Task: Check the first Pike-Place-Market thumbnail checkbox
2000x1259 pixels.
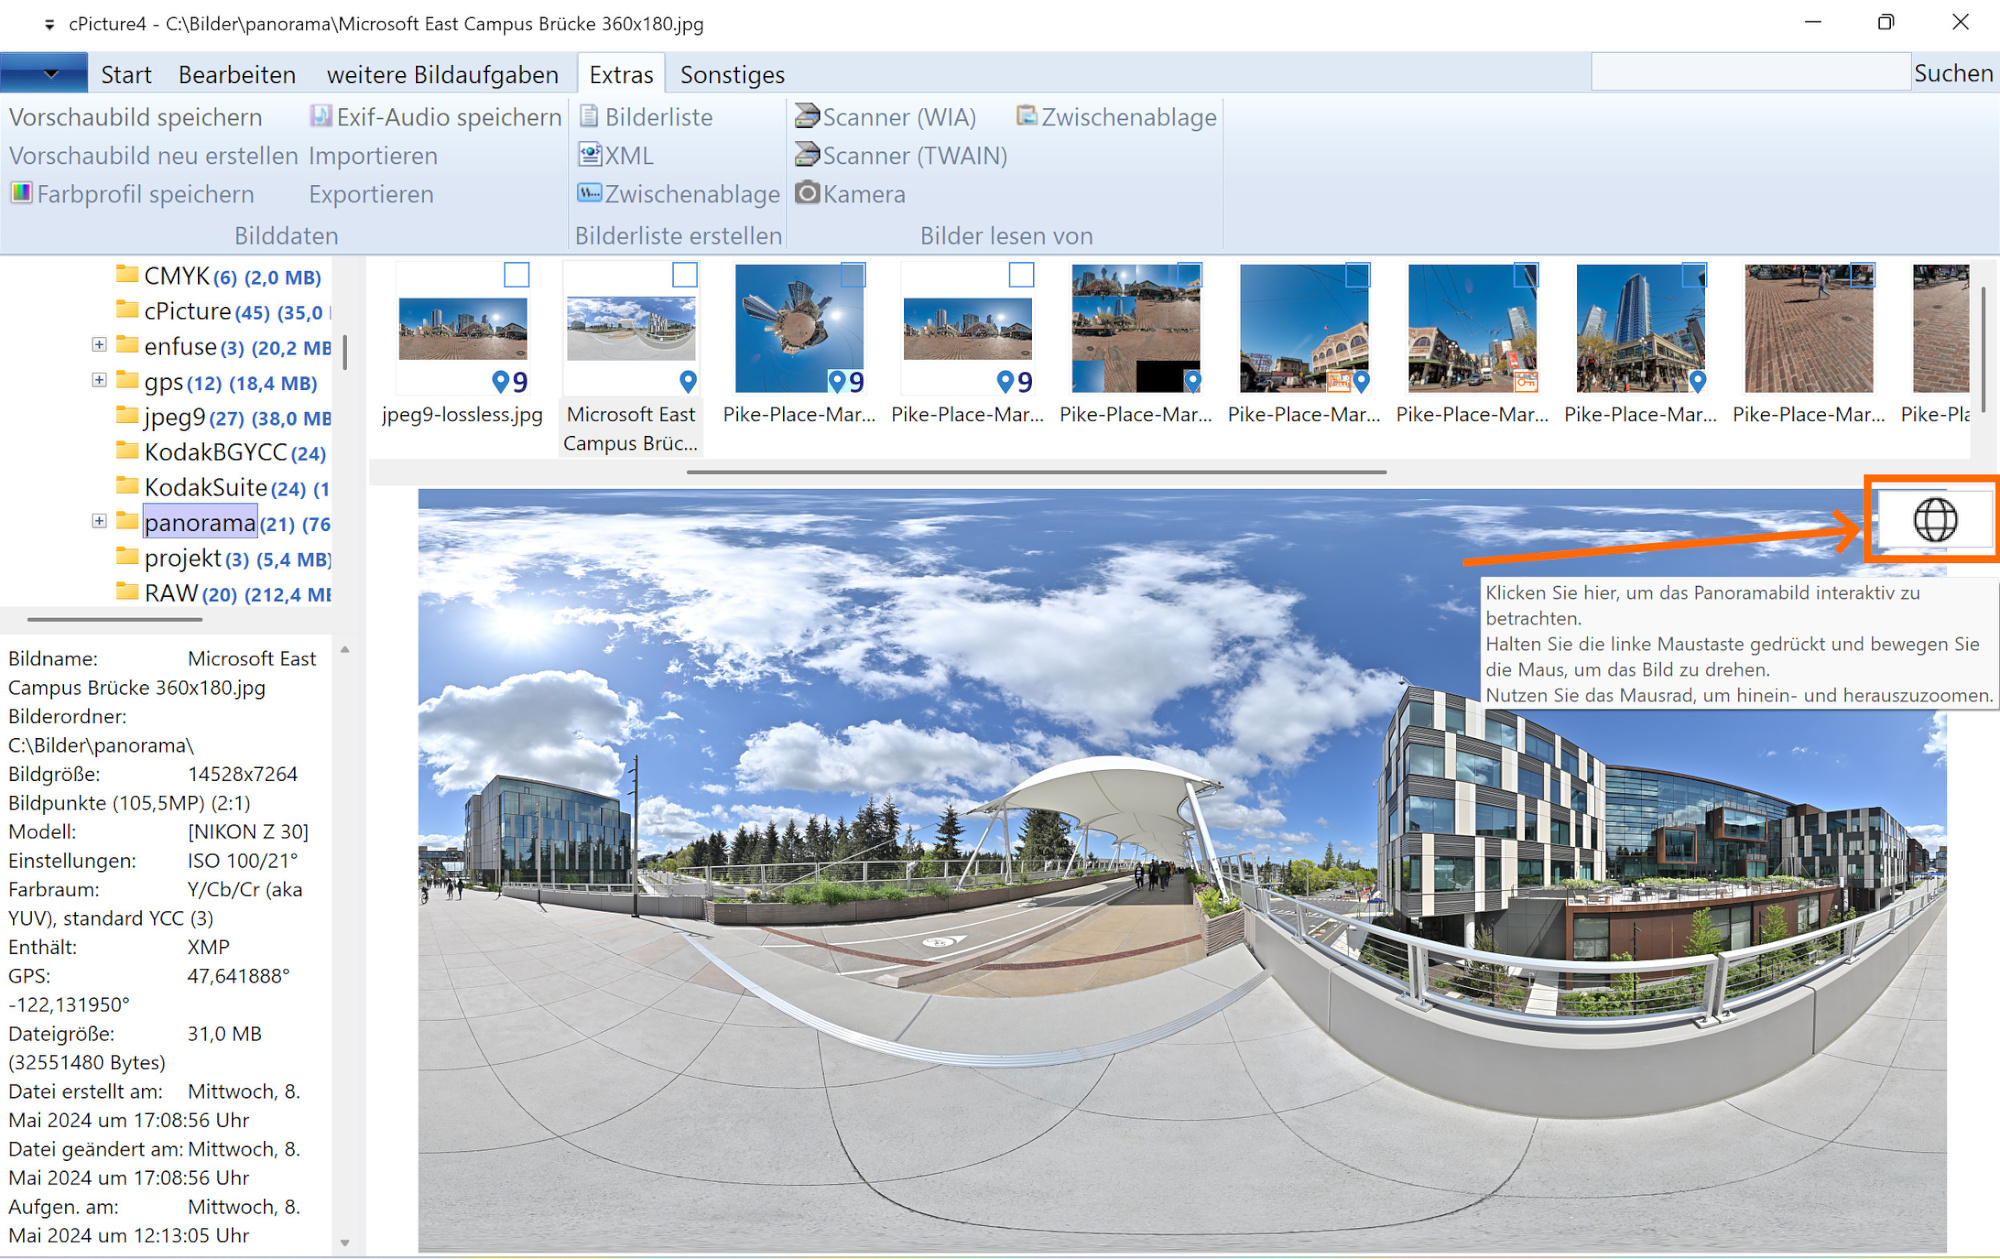Action: (852, 275)
